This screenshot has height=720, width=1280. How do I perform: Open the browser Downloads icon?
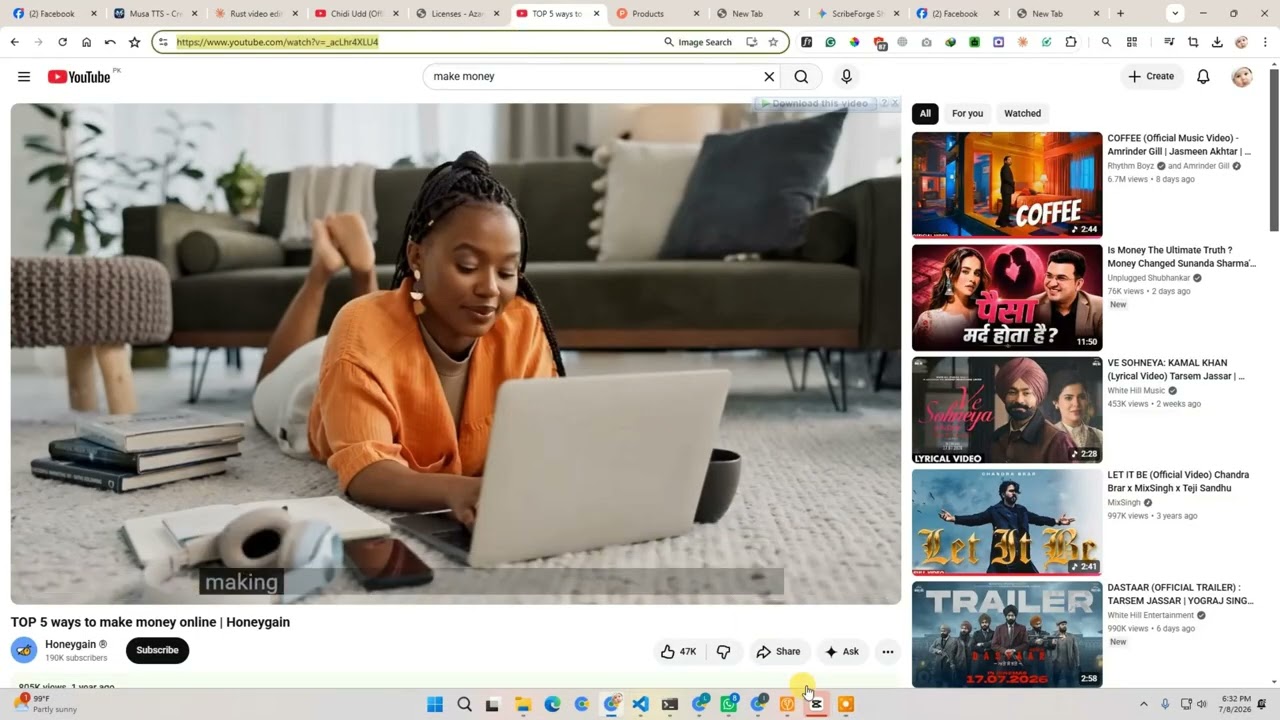pyautogui.click(x=1217, y=42)
